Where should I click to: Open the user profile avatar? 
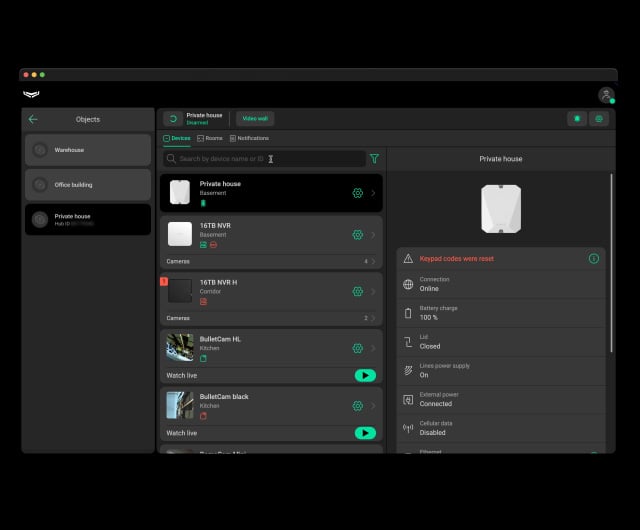pyautogui.click(x=605, y=95)
